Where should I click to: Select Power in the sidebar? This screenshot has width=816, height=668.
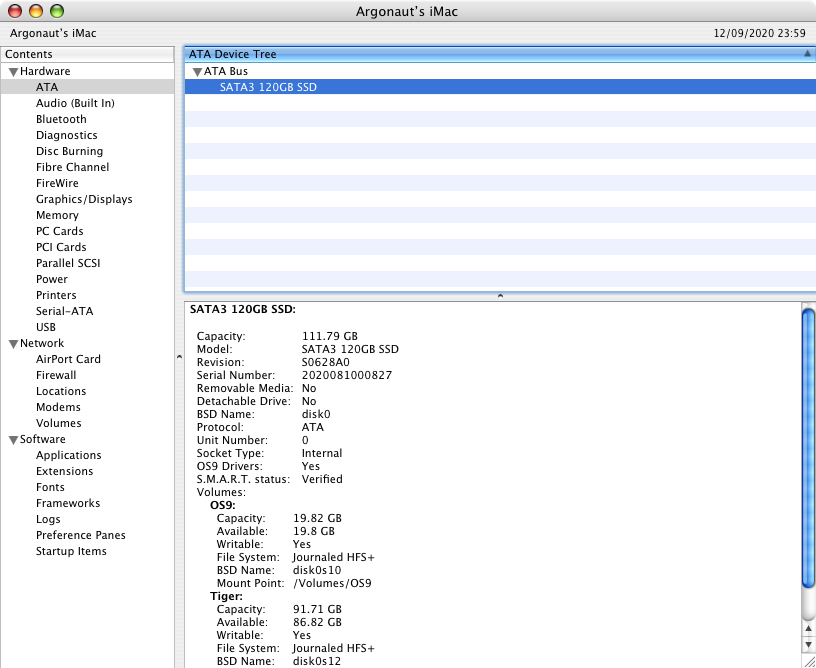[x=52, y=279]
